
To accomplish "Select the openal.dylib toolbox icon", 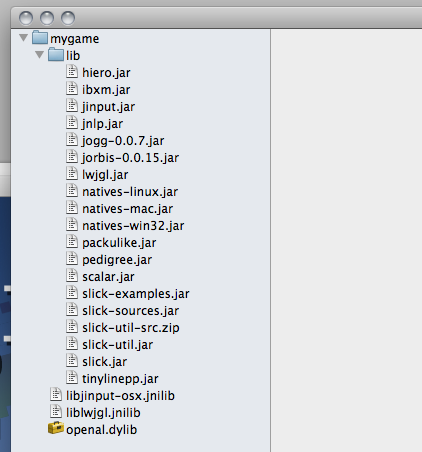I will (x=56, y=428).
